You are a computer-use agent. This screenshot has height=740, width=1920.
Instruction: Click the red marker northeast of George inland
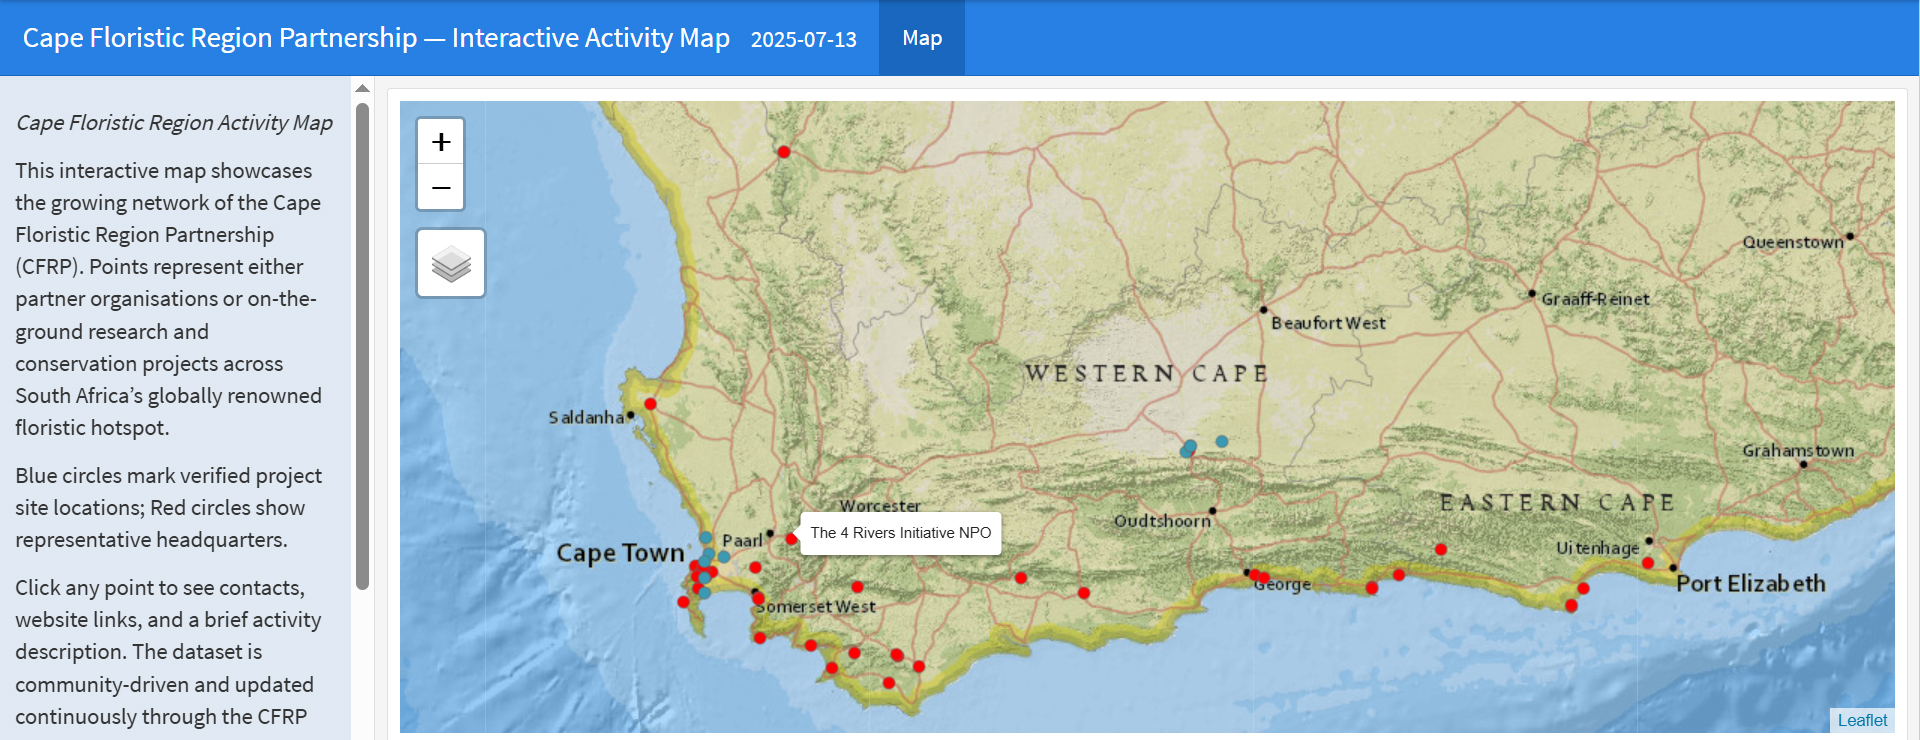1441,550
